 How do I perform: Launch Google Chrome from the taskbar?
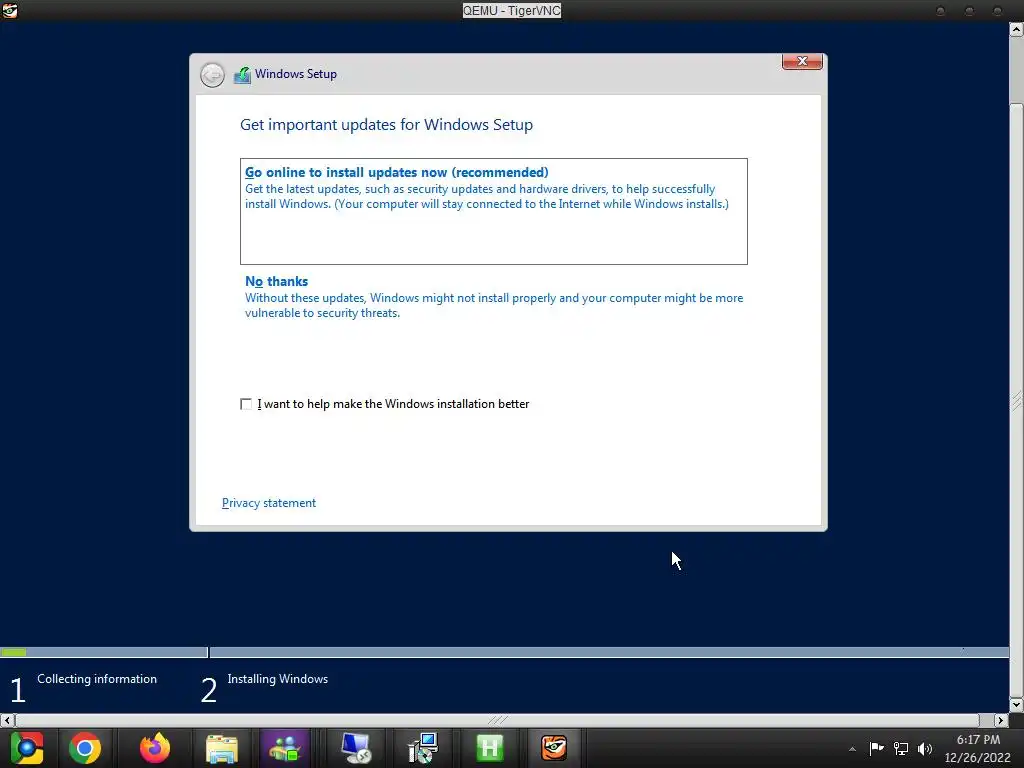click(86, 748)
